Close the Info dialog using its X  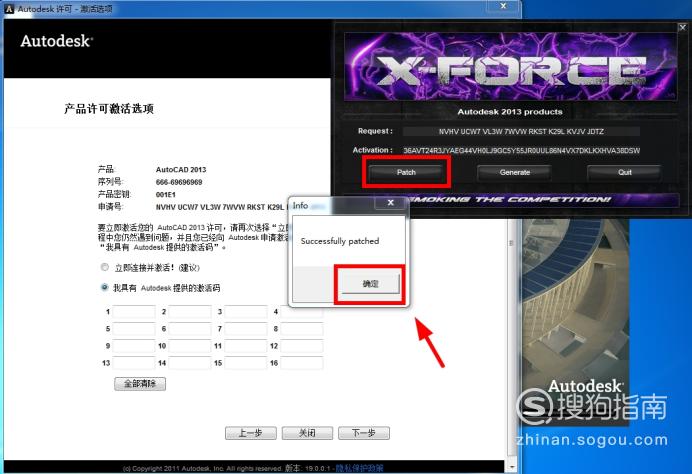pyautogui.click(x=391, y=203)
